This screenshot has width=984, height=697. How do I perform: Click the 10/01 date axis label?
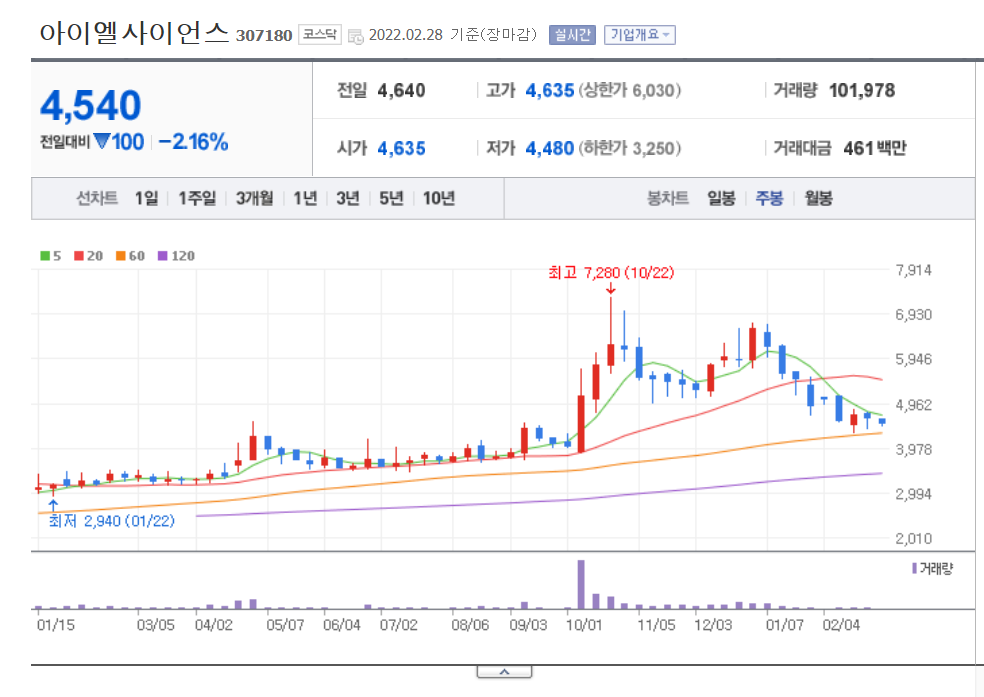point(584,625)
